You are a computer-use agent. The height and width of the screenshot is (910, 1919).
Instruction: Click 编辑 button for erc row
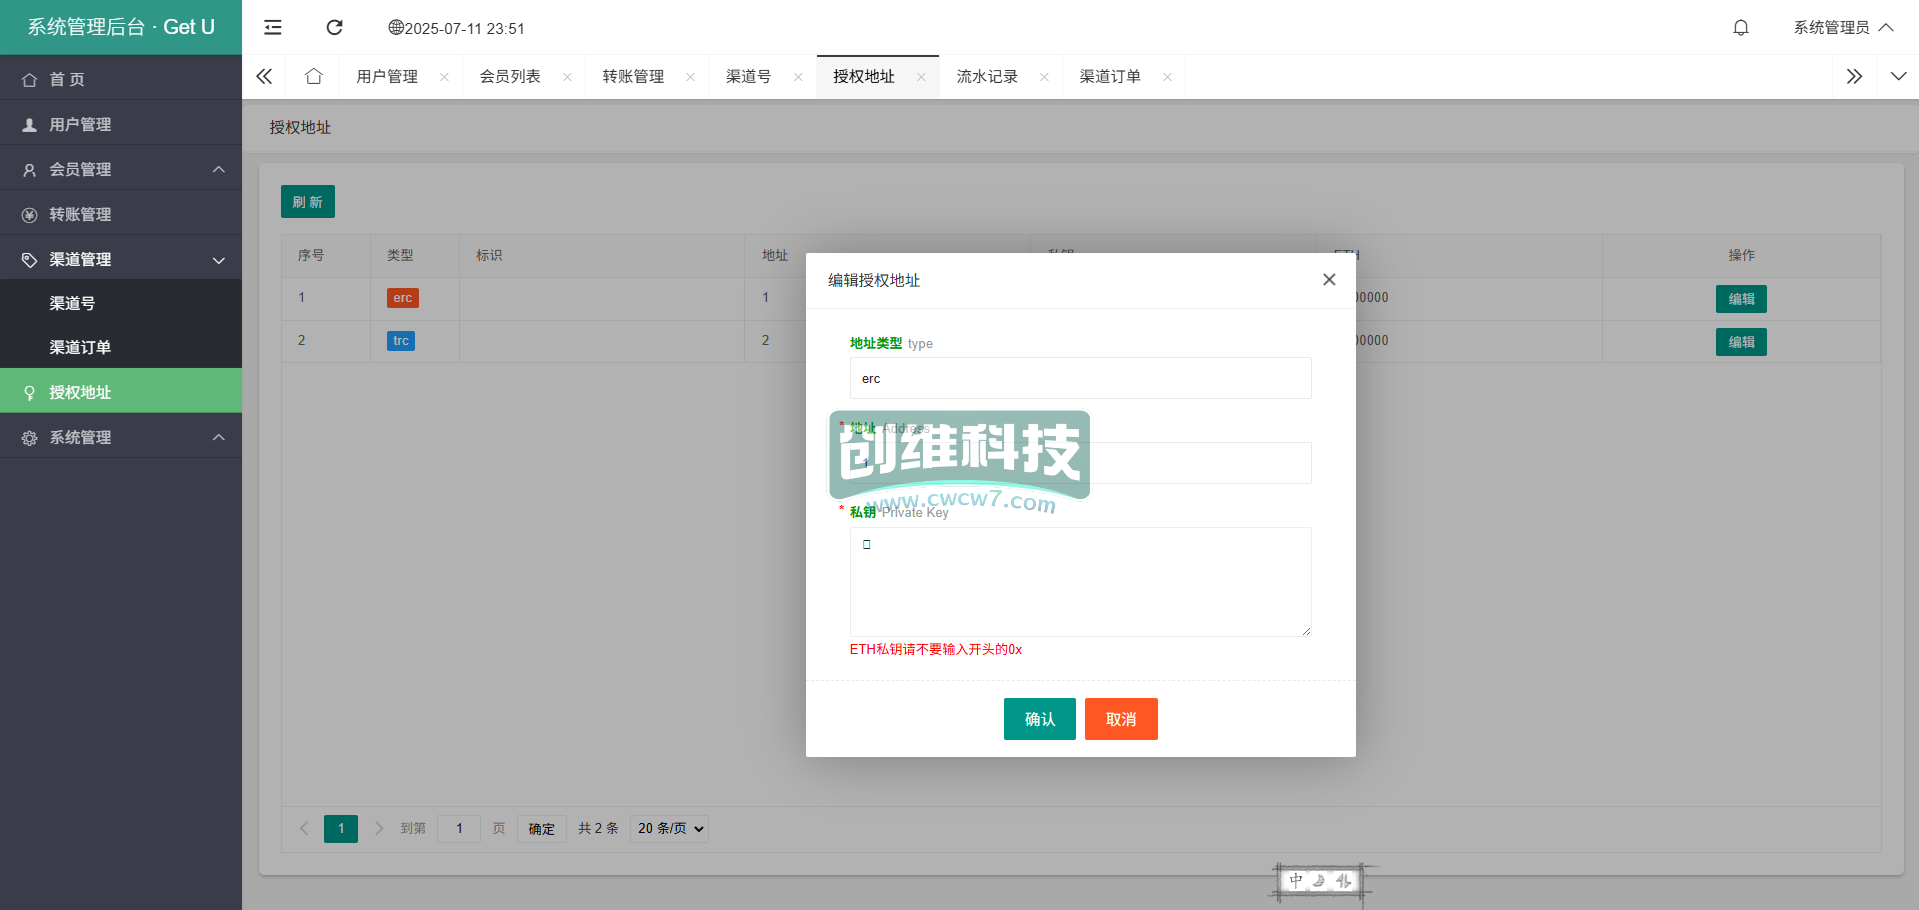(1741, 299)
